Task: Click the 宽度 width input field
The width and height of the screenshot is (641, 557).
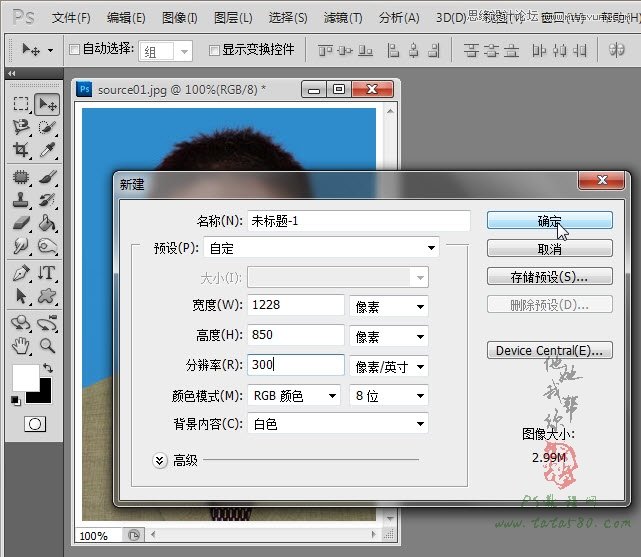Action: pyautogui.click(x=296, y=305)
